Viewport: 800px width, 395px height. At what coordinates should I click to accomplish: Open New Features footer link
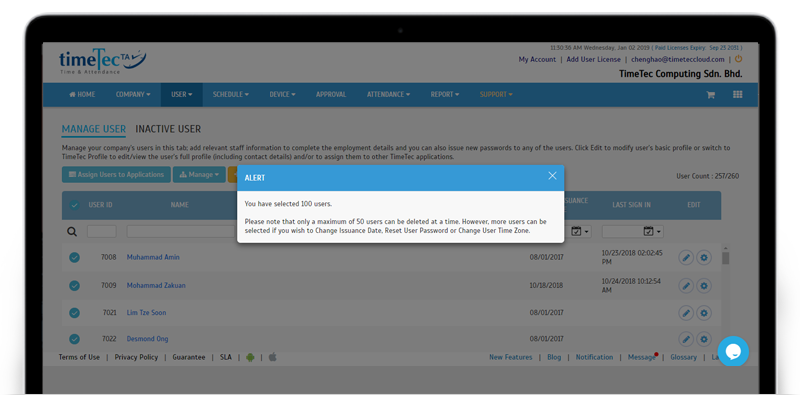tap(511, 357)
